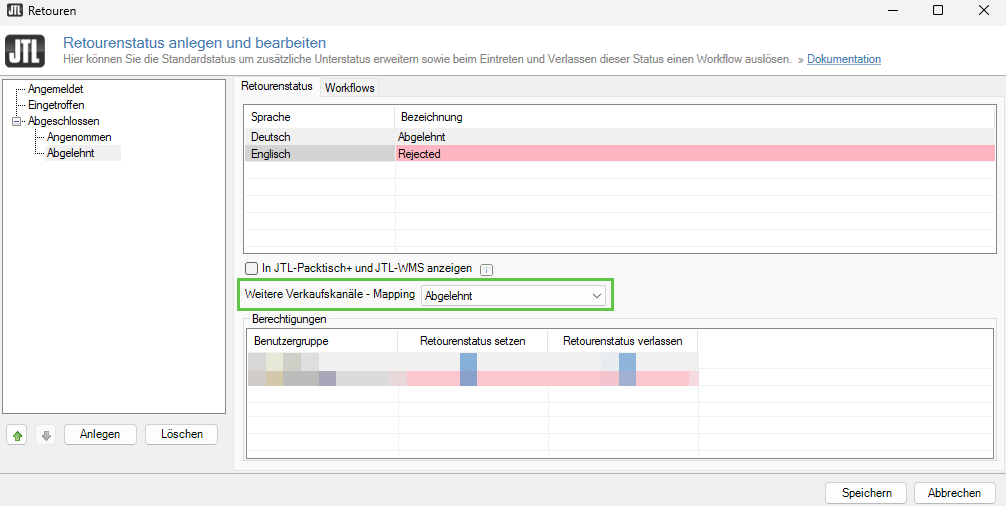Maximize the Retouren window
Image resolution: width=1006 pixels, height=506 pixels.
tap(937, 10)
